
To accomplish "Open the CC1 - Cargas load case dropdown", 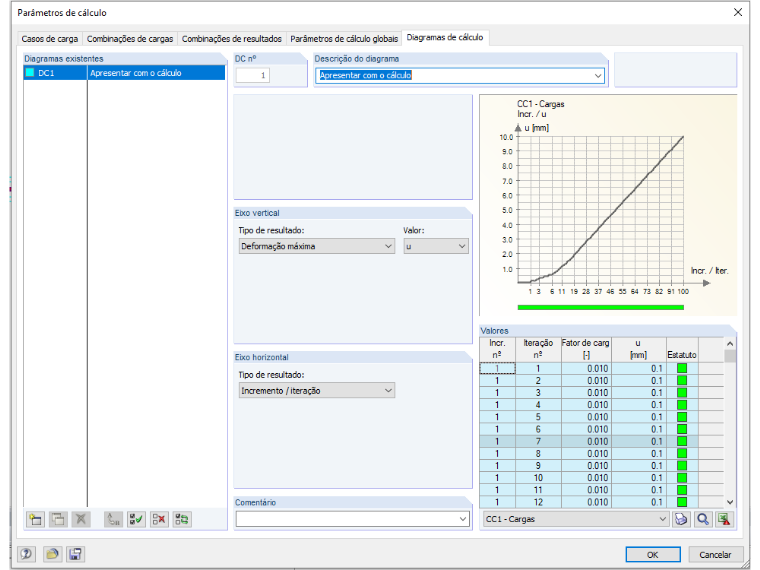I will pyautogui.click(x=662, y=519).
